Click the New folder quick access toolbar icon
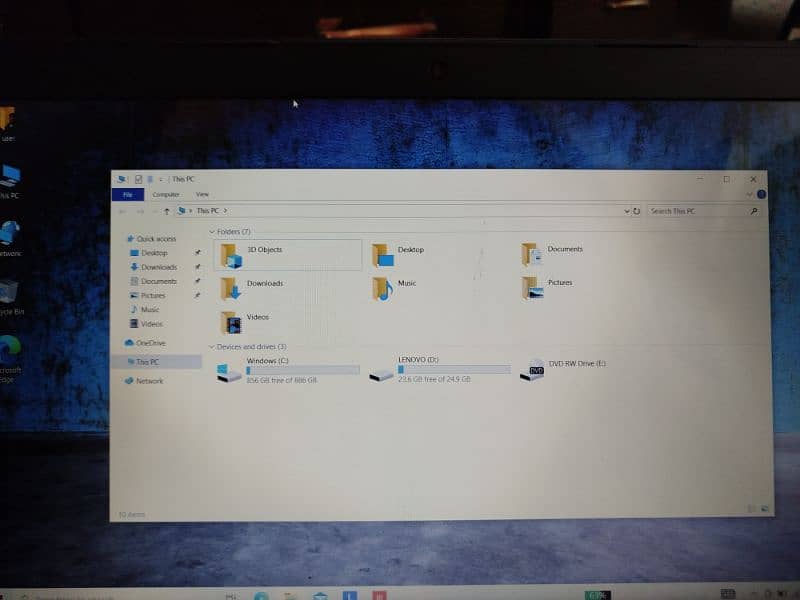The image size is (800, 600). click(x=150, y=179)
